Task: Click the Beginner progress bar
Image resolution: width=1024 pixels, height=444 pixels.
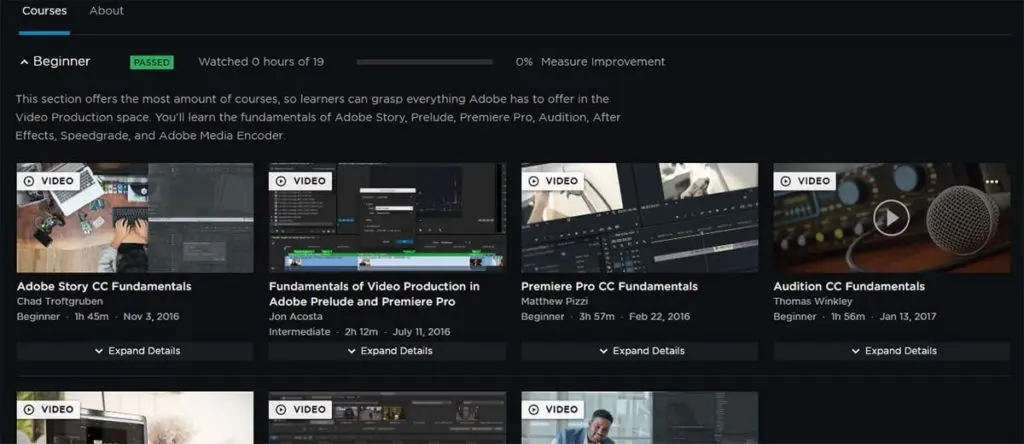Action: (x=424, y=62)
